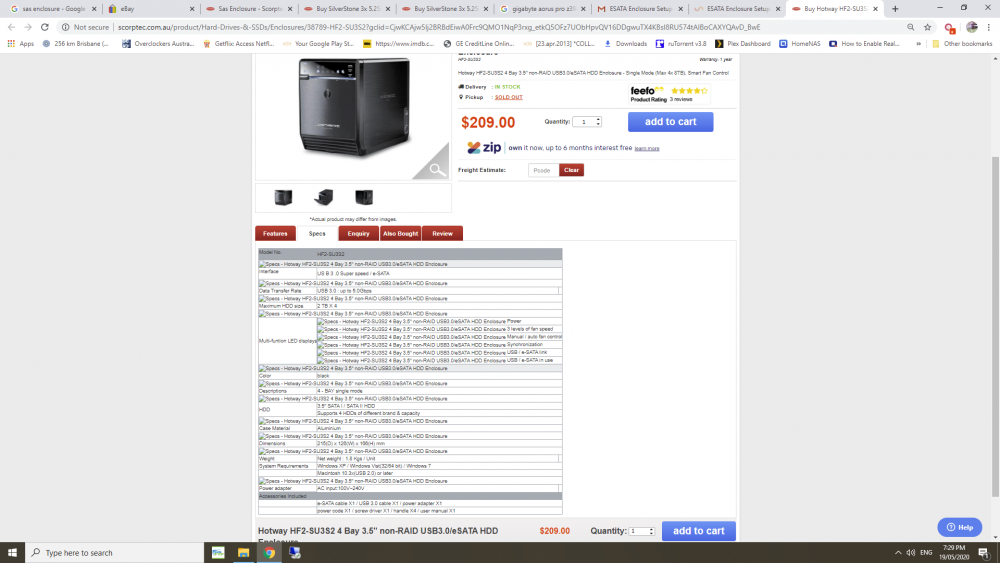Screen dimensions: 1000x563
Task: Select the third product thumbnail
Action: (x=364, y=197)
